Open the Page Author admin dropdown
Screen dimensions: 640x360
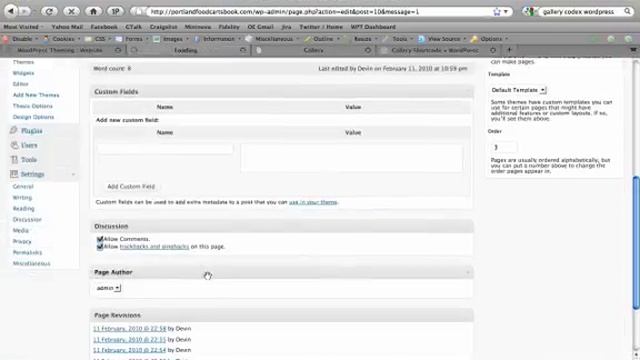108,288
